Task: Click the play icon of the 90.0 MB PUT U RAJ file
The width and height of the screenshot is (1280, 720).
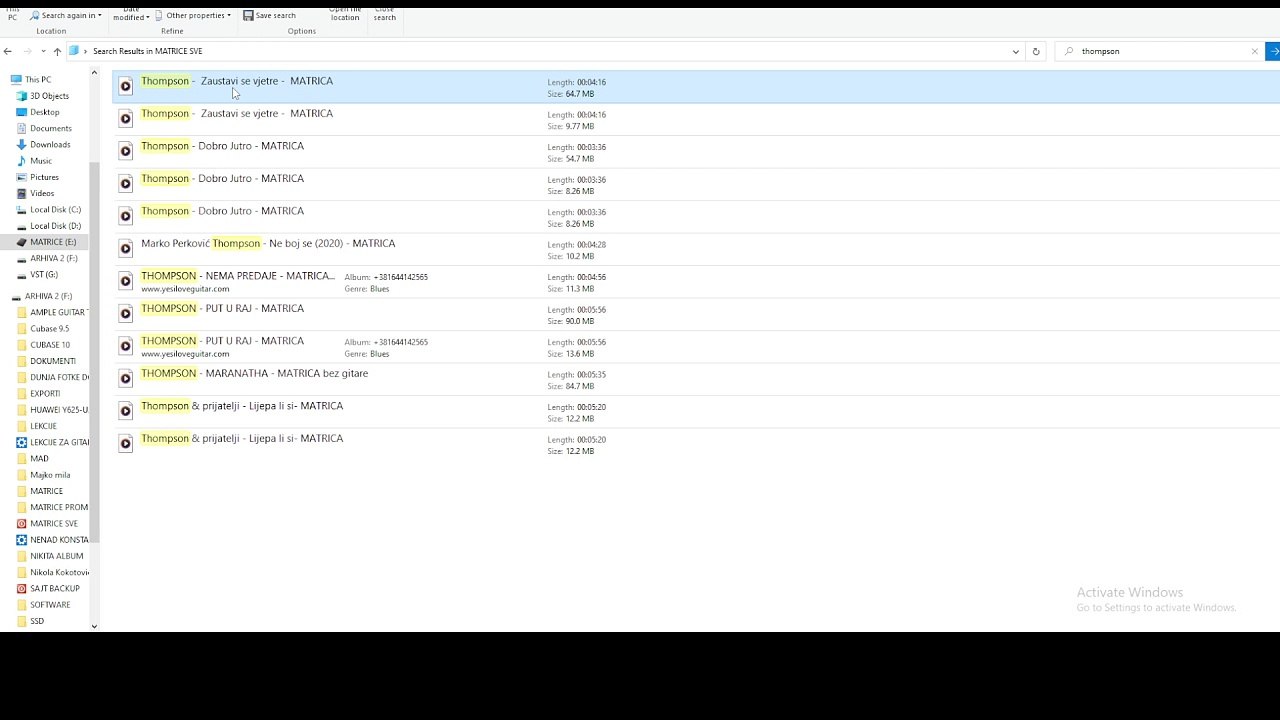Action: [x=125, y=314]
